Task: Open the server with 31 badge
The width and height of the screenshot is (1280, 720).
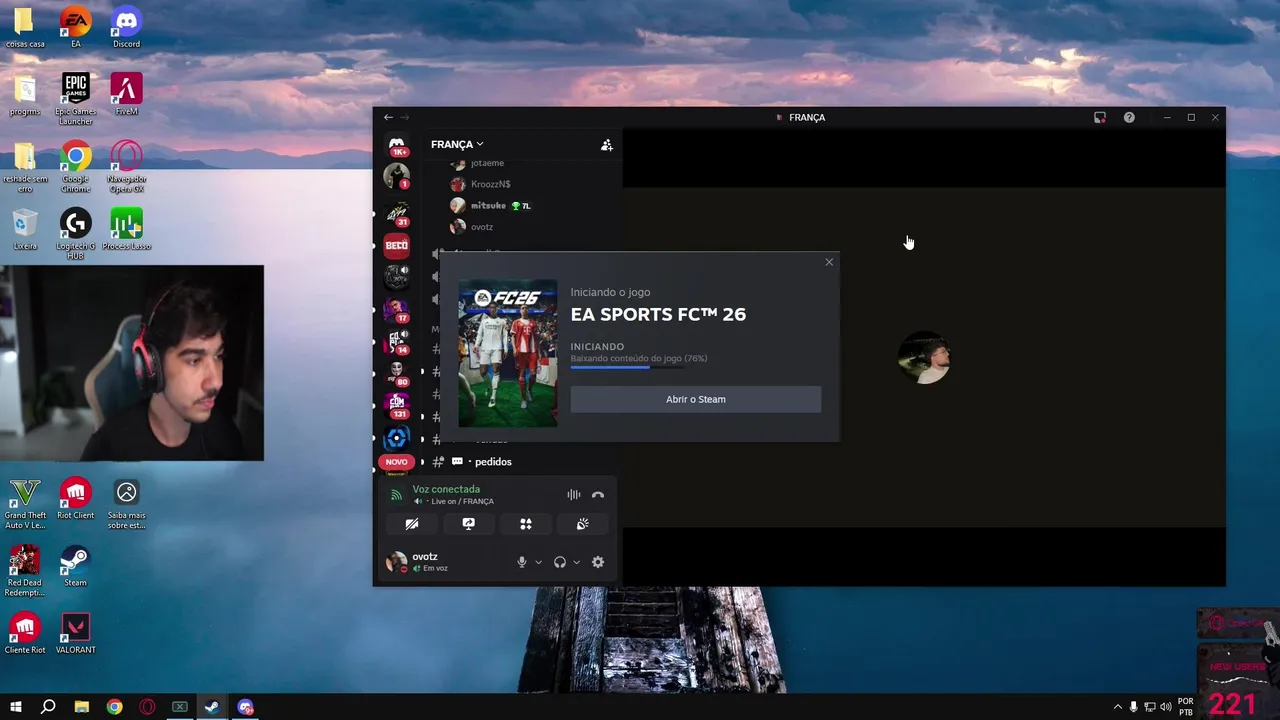Action: (x=397, y=213)
